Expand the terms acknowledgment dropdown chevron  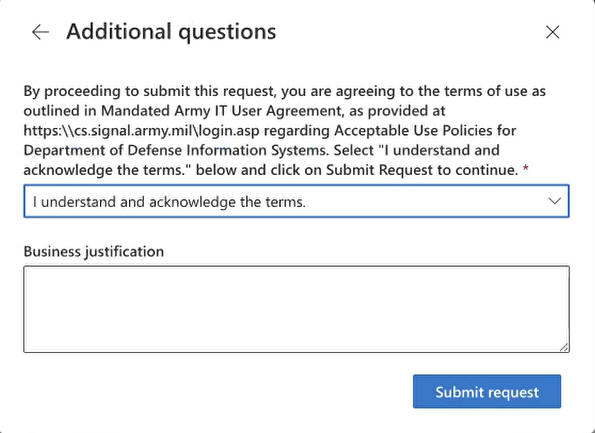point(554,201)
